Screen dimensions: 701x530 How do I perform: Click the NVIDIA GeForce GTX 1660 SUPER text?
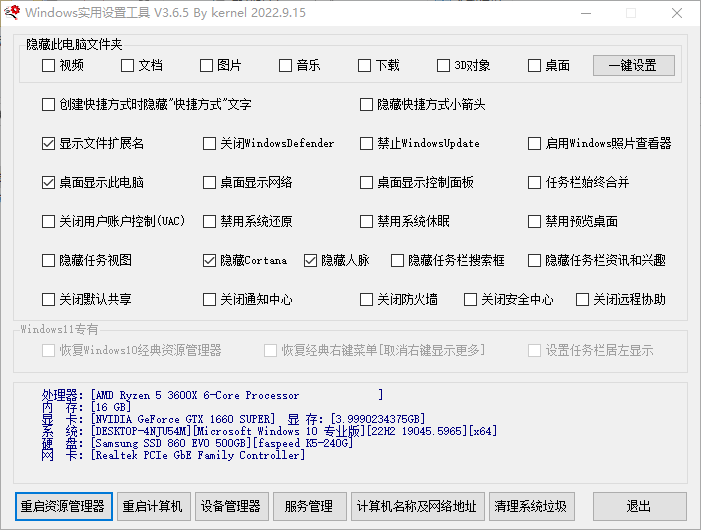point(183,419)
